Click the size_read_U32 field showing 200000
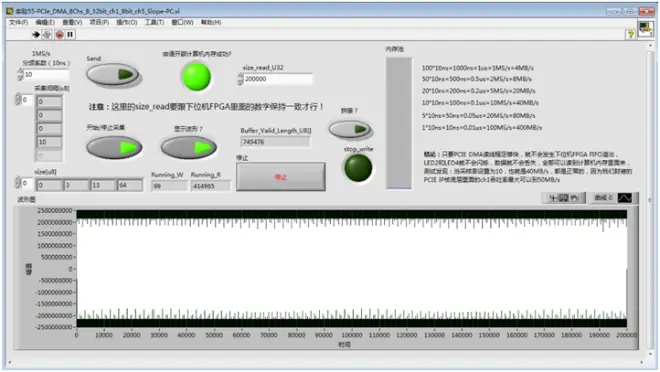 click(278, 79)
